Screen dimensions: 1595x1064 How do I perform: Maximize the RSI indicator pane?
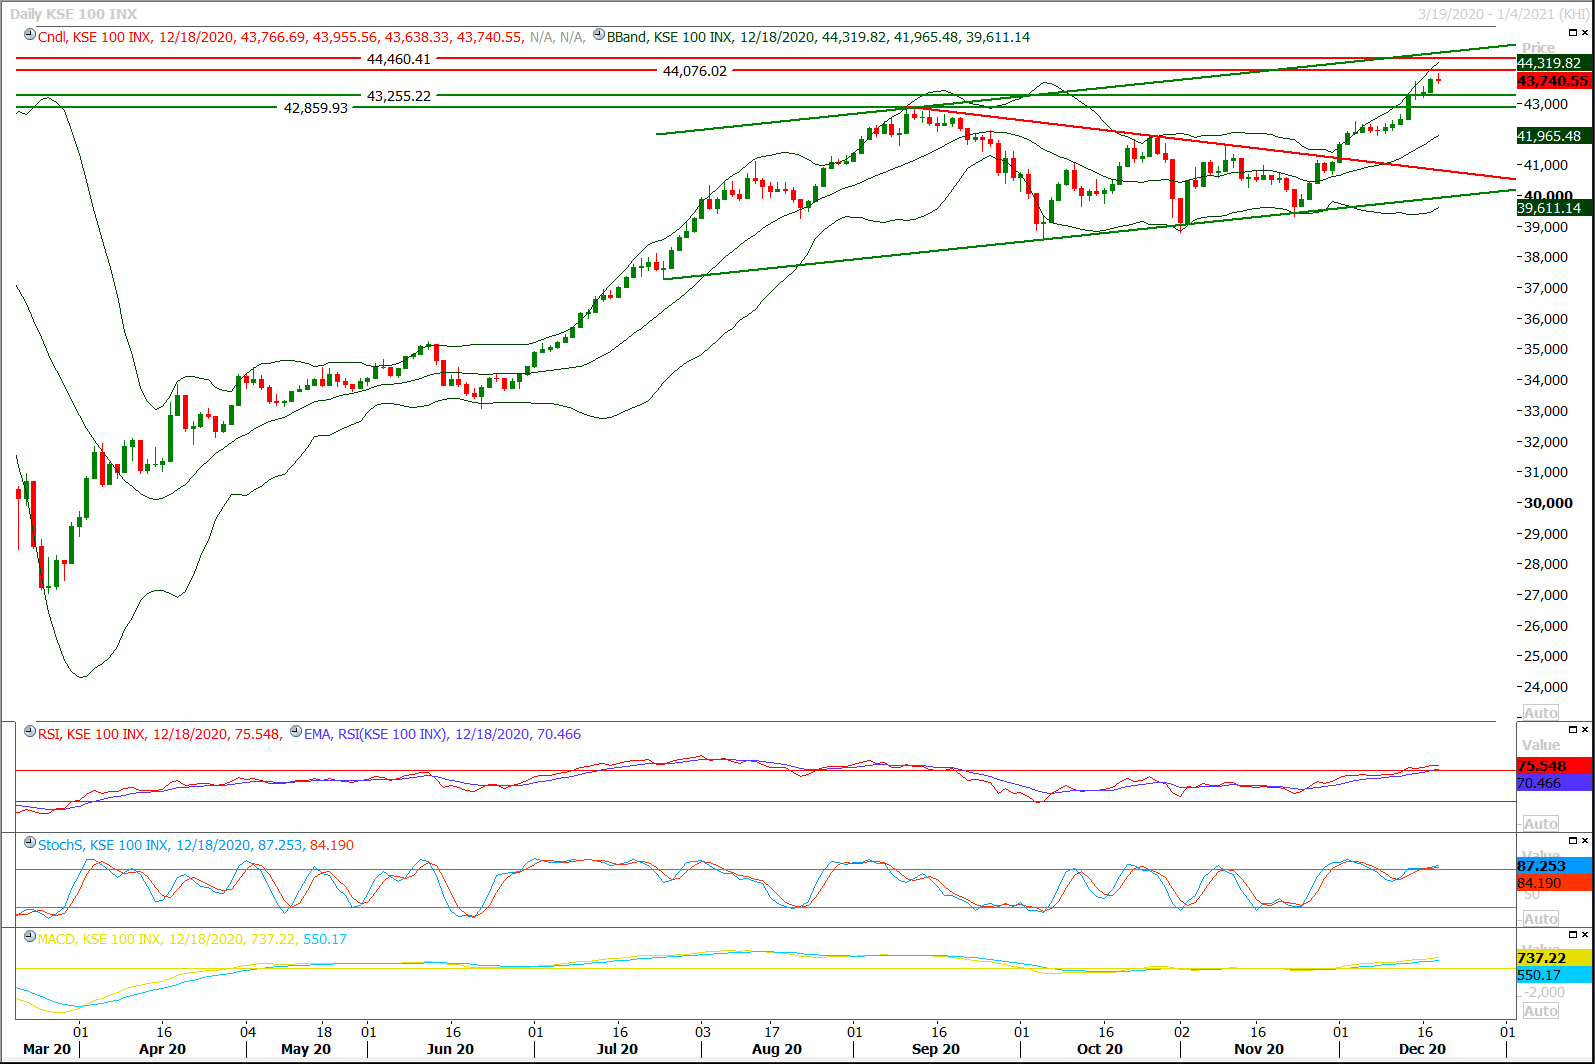1573,730
